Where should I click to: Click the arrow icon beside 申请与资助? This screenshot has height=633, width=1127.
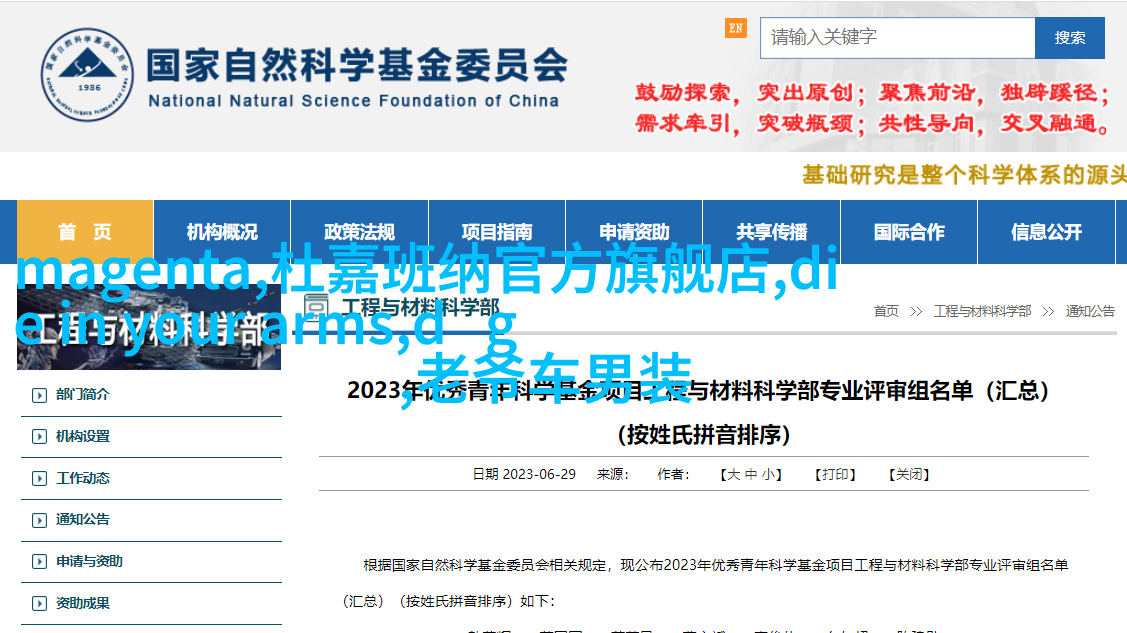point(40,562)
